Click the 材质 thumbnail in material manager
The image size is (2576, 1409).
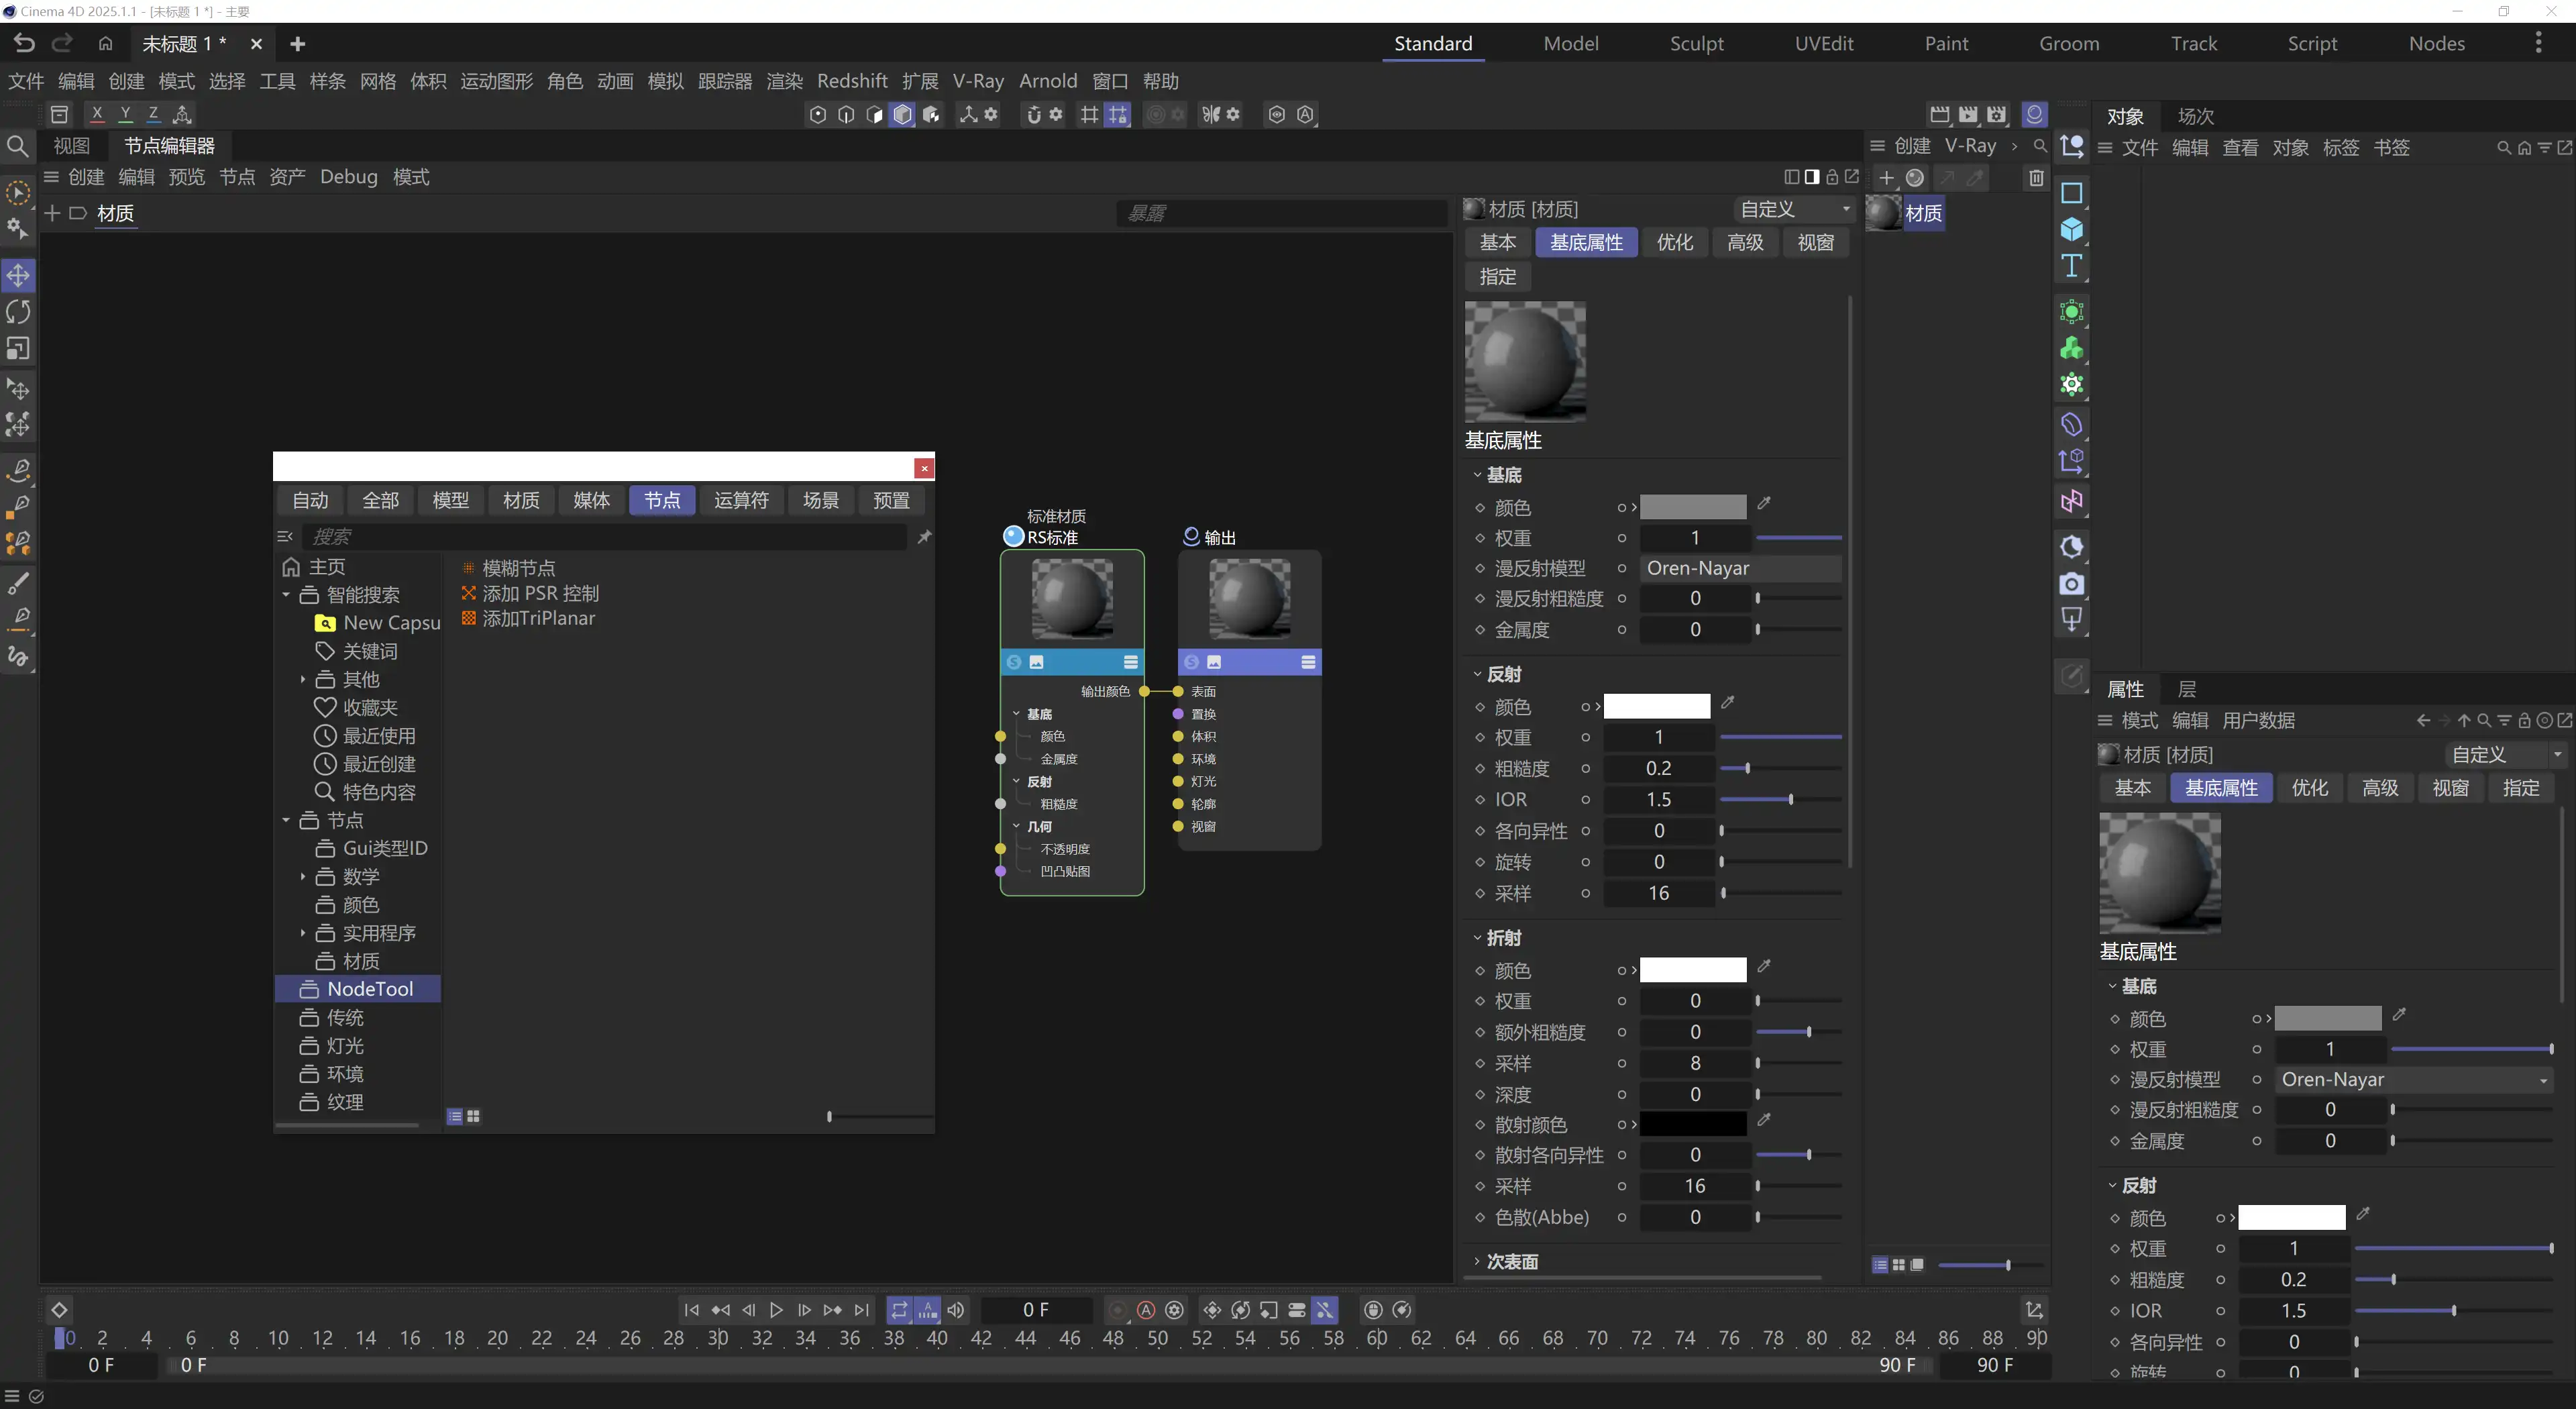coord(1884,212)
